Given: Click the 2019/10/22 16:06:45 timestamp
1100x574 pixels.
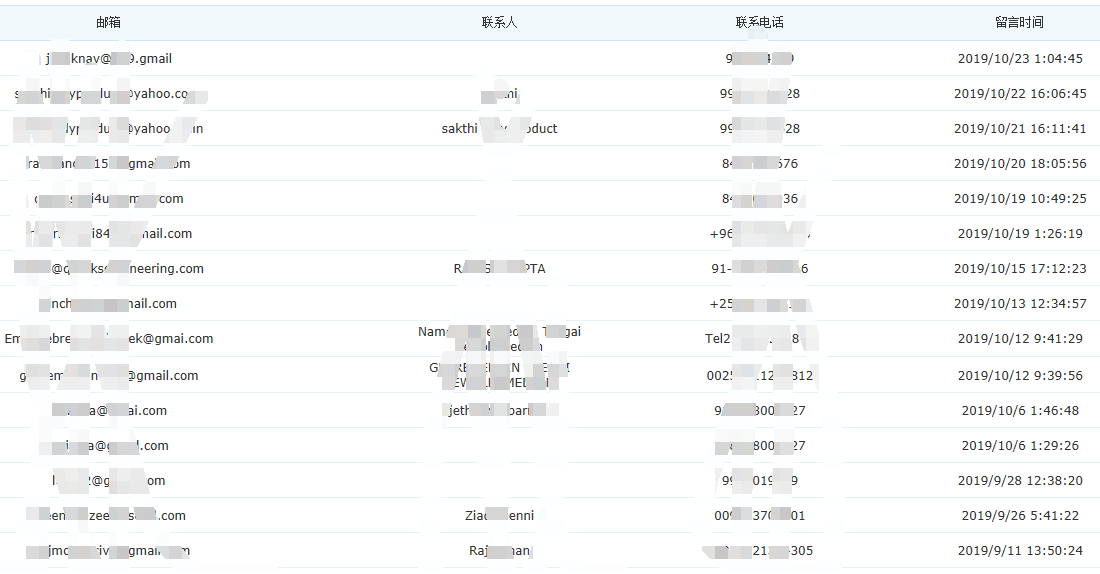Looking at the screenshot, I should 1019,94.
